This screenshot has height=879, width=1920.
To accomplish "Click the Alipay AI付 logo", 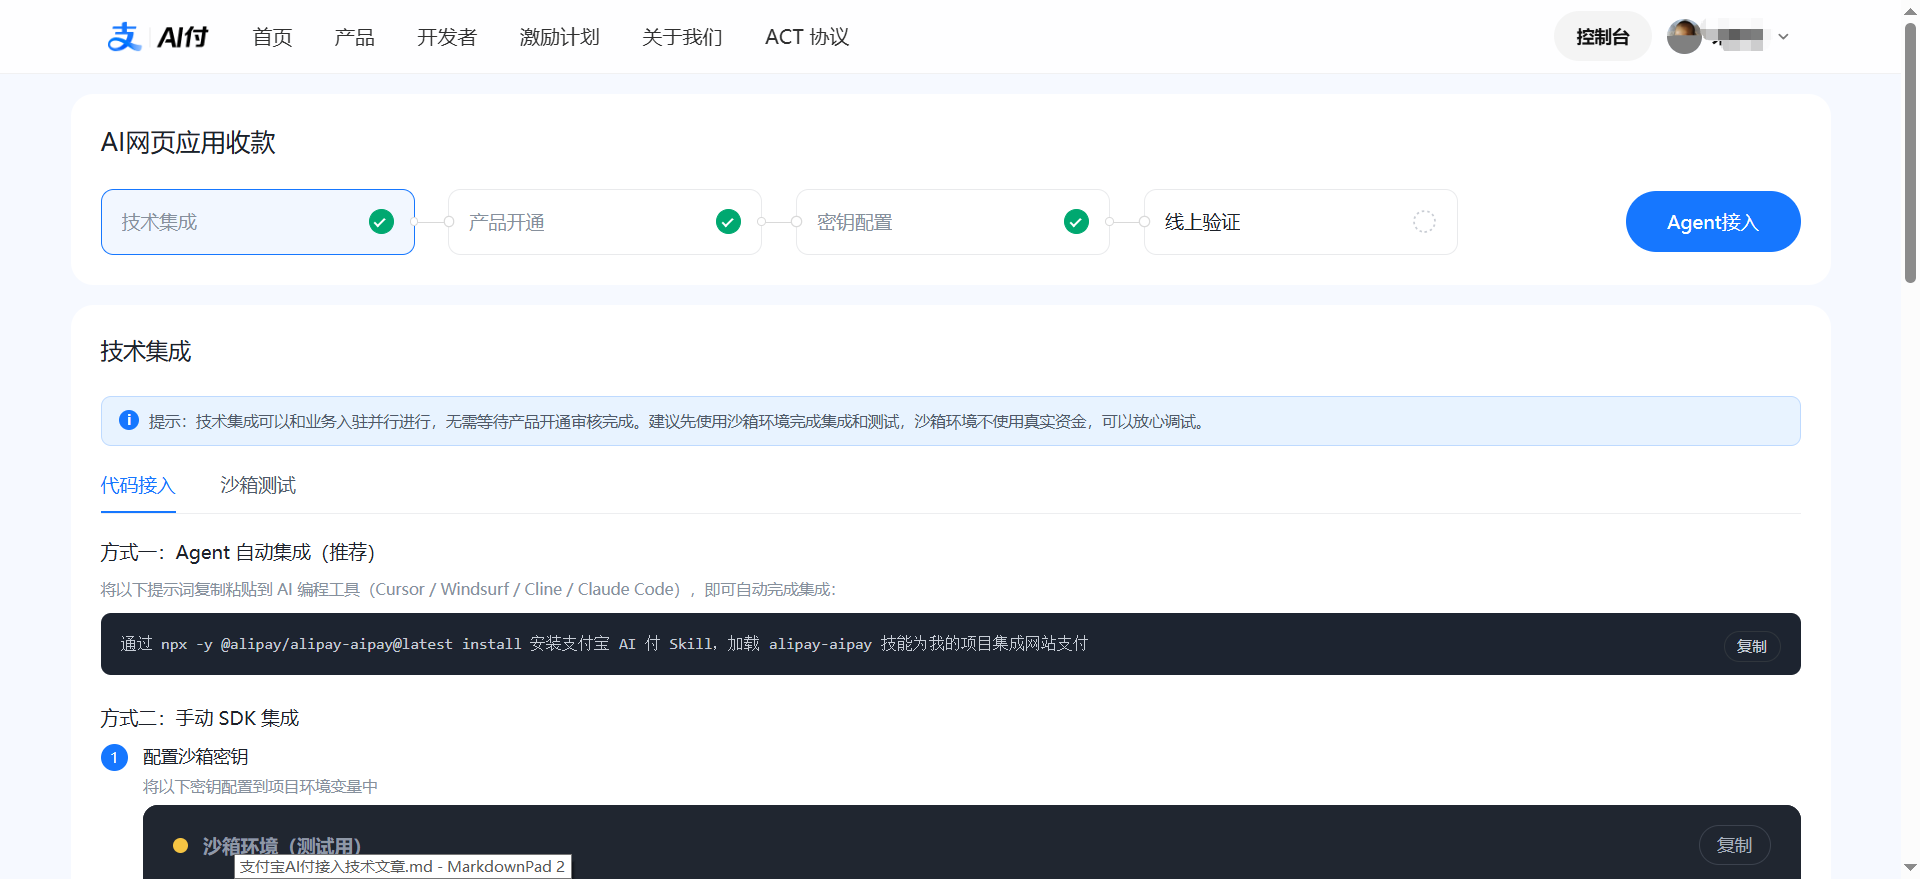I will point(158,37).
